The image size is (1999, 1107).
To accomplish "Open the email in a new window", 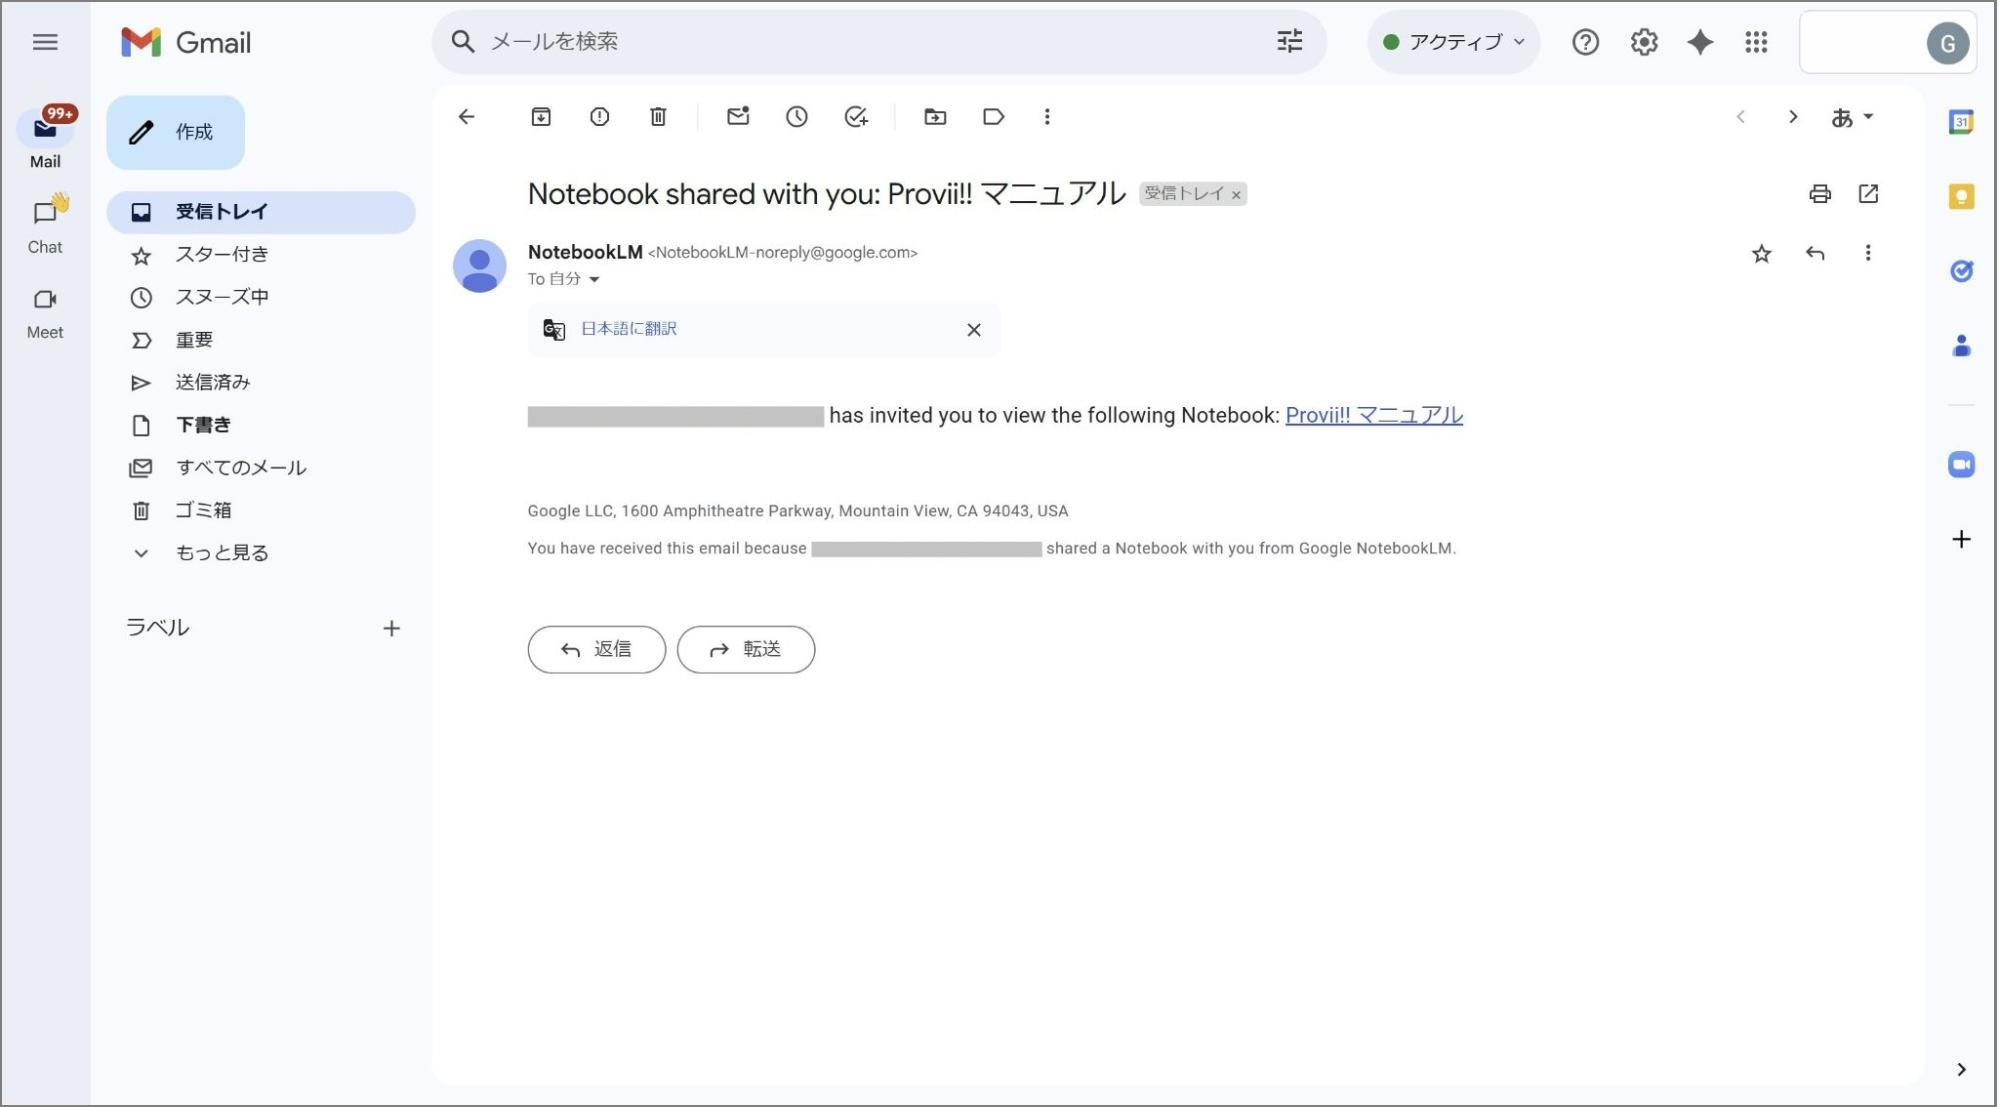I will [x=1868, y=194].
